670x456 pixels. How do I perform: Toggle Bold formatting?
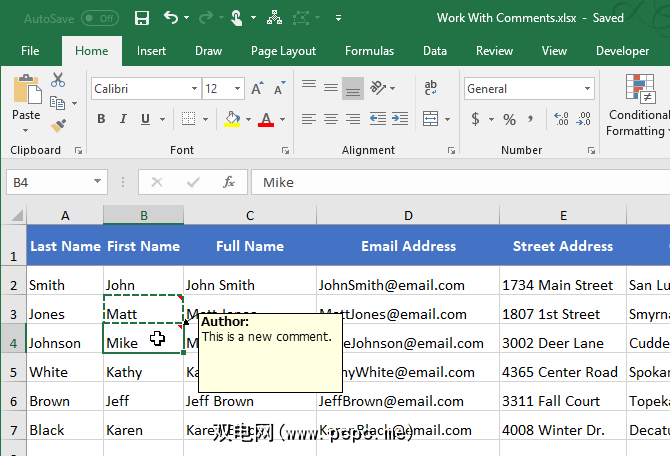[x=101, y=119]
